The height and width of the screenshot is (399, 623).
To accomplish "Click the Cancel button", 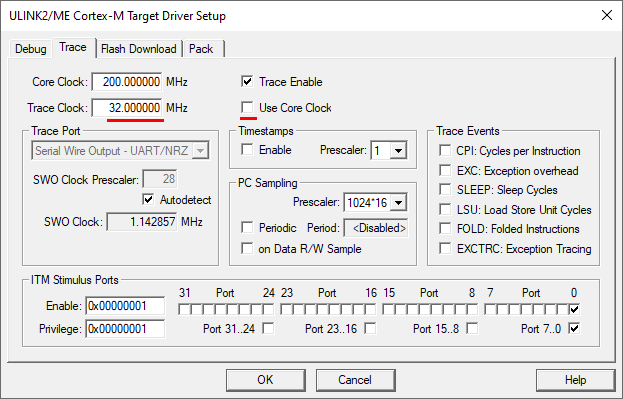I will click(x=356, y=380).
